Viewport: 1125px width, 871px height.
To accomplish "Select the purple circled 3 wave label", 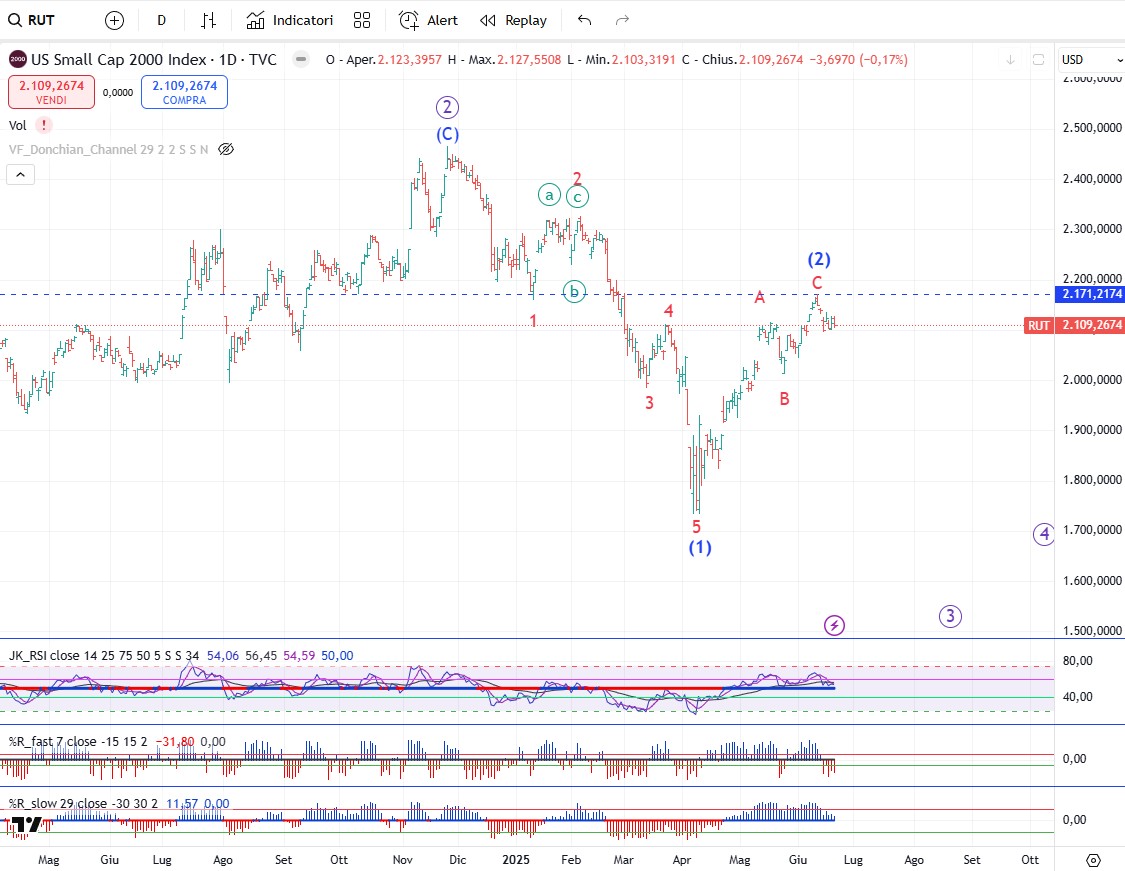I will tap(951, 616).
